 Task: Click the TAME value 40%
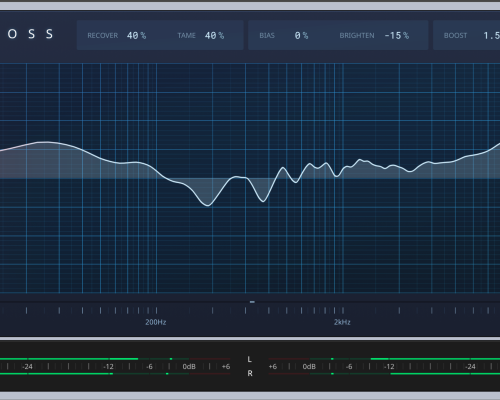(214, 35)
